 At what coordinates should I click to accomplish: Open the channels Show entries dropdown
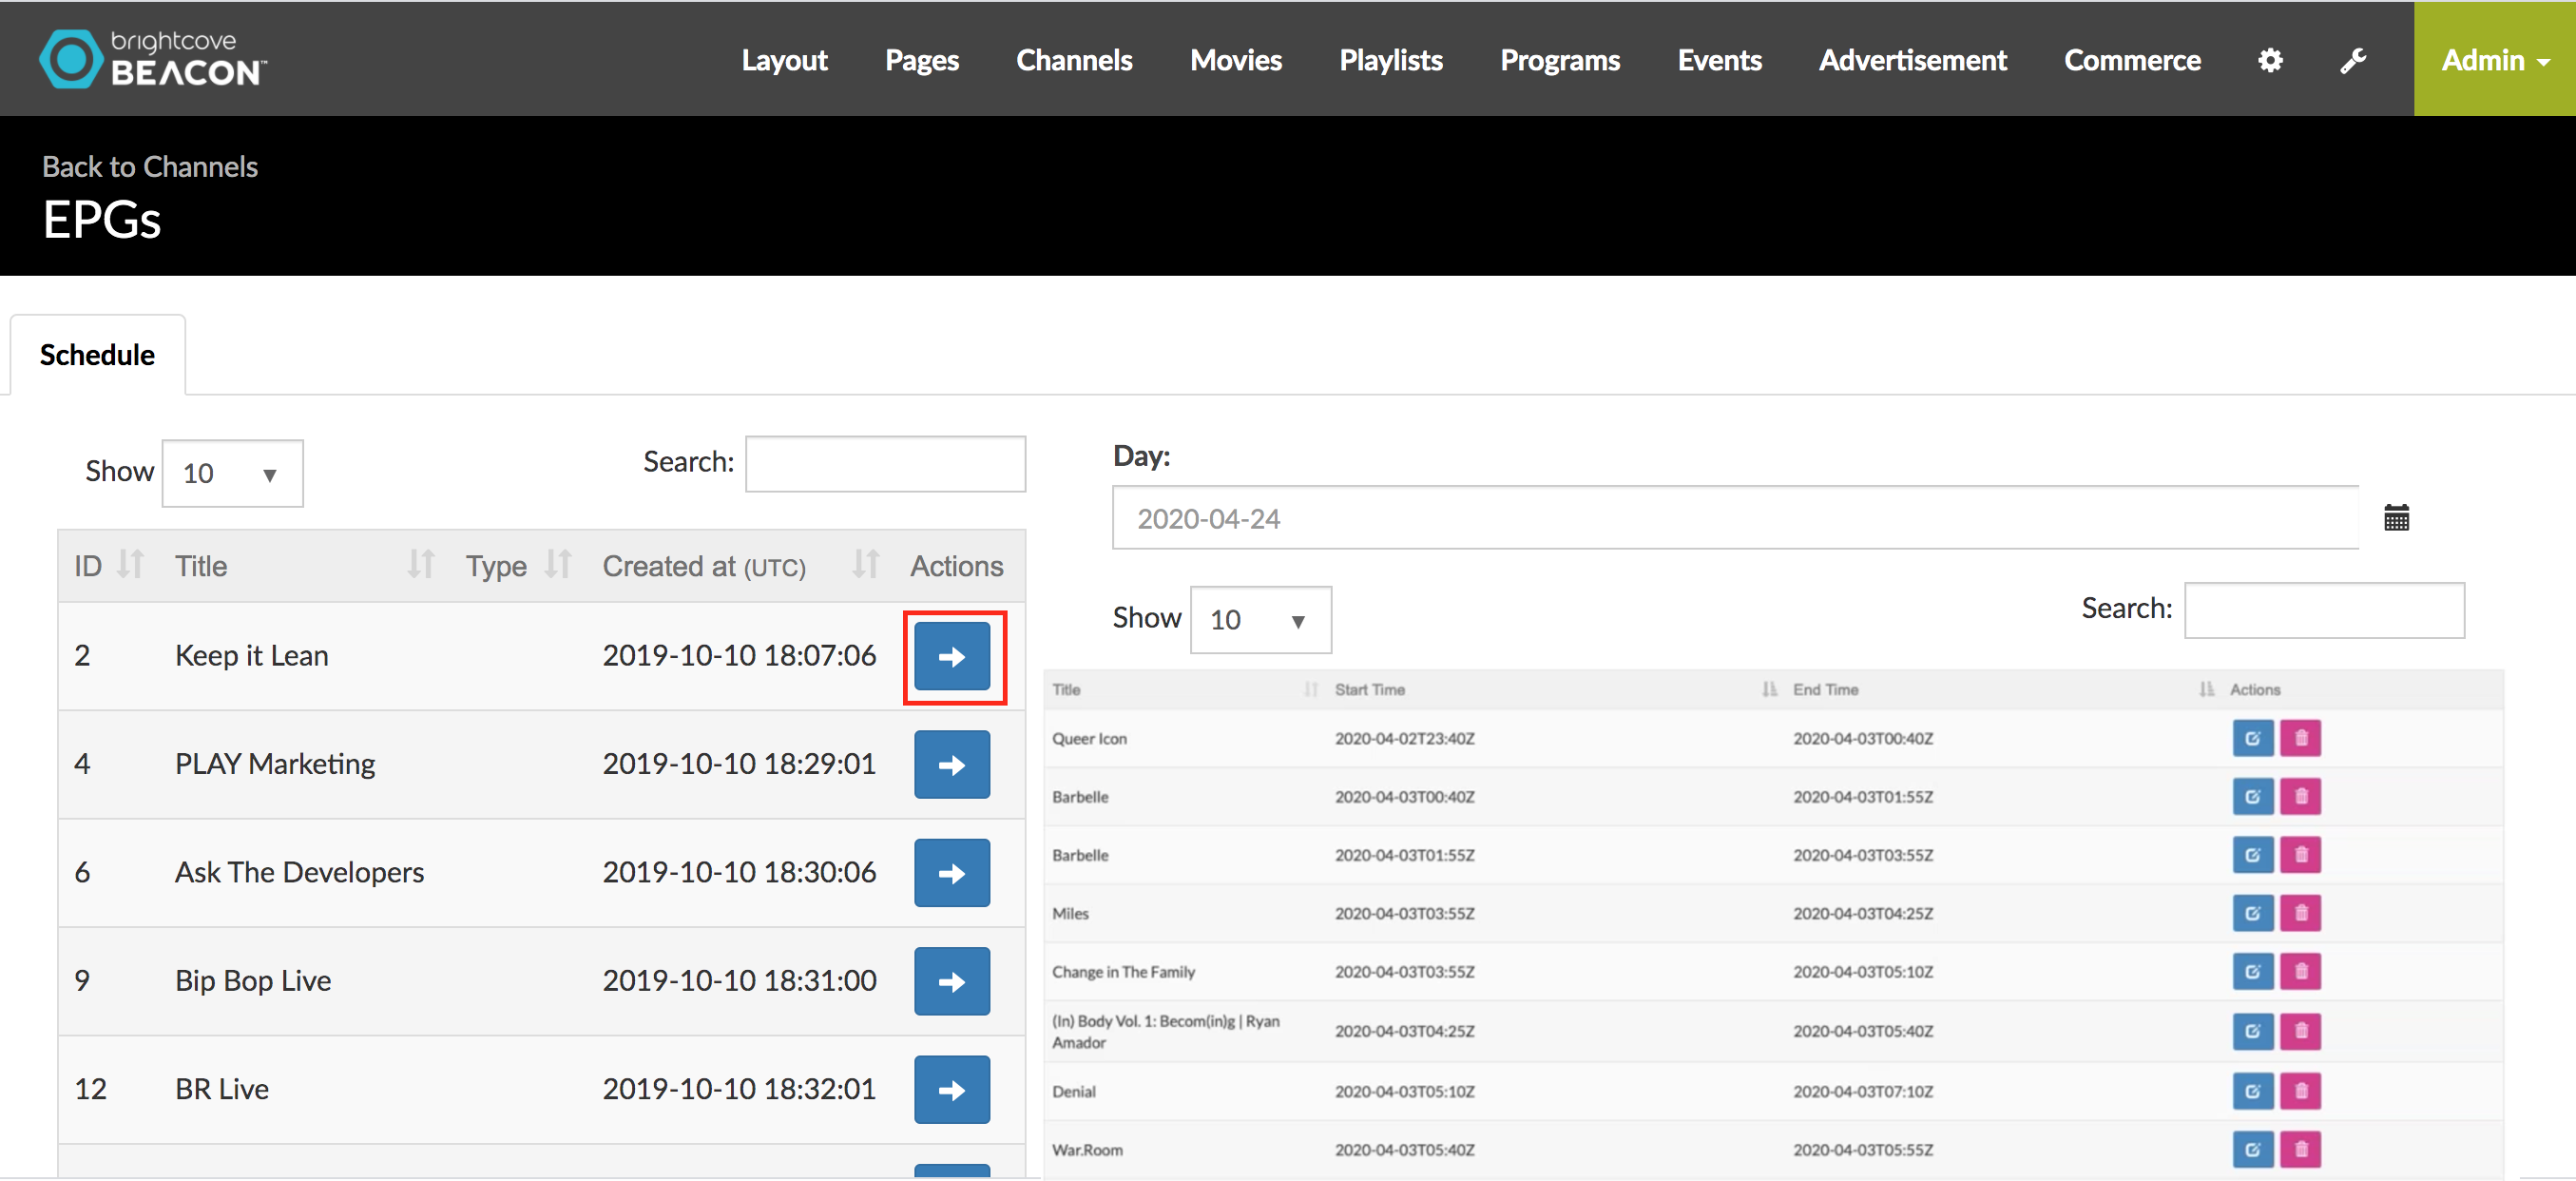(x=232, y=473)
